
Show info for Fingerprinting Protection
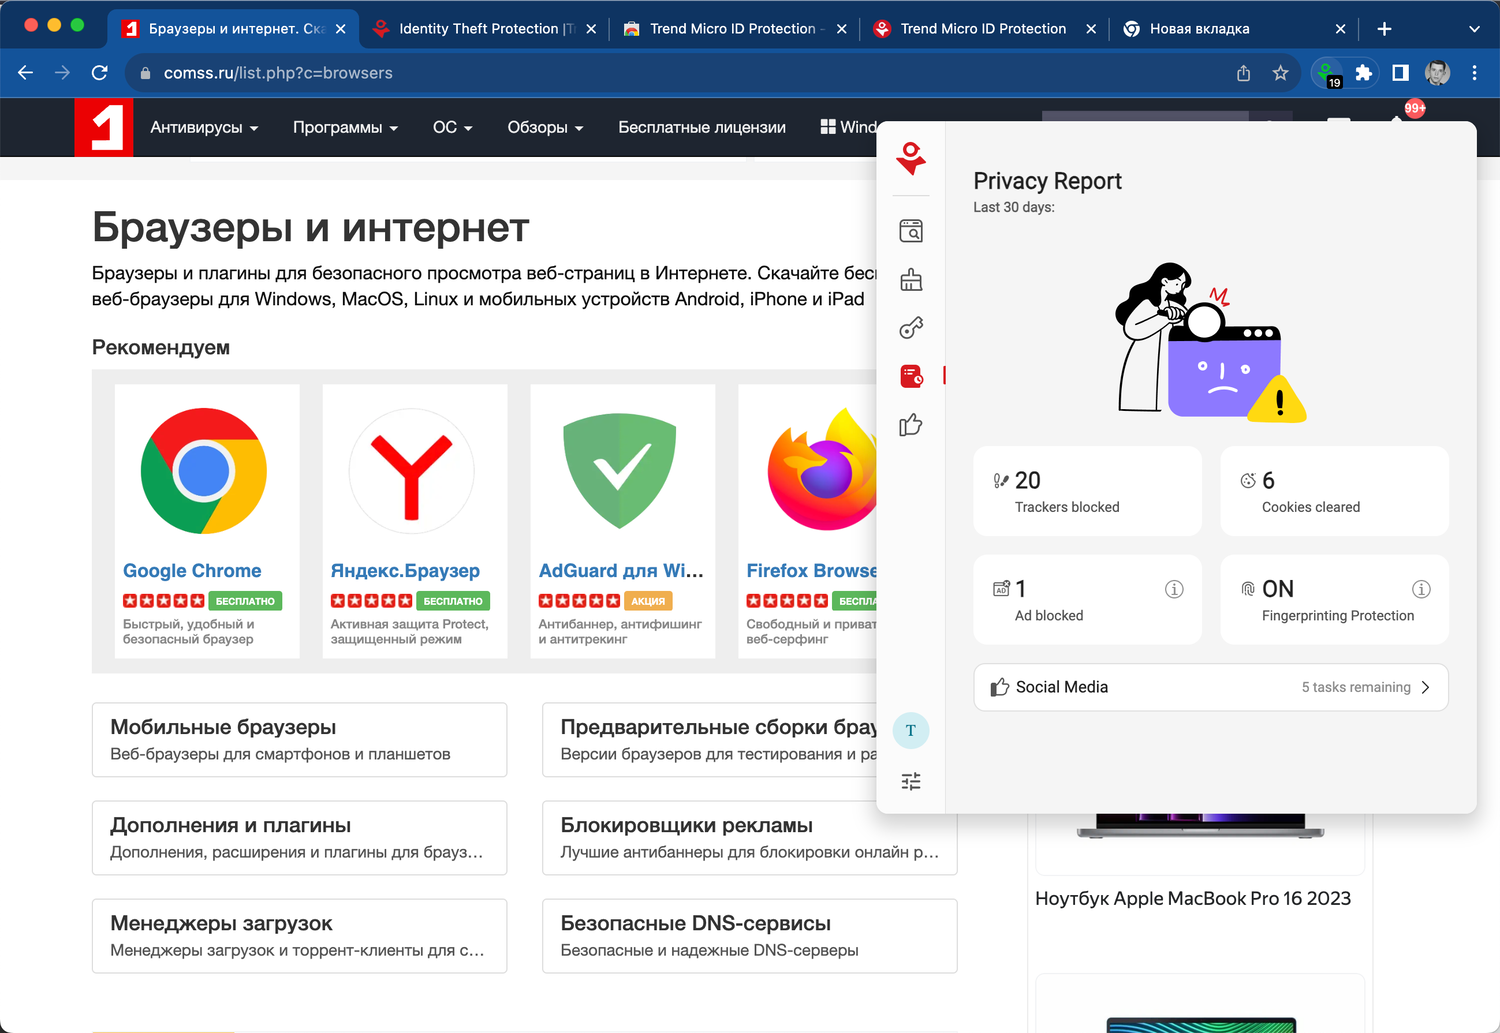click(1421, 589)
